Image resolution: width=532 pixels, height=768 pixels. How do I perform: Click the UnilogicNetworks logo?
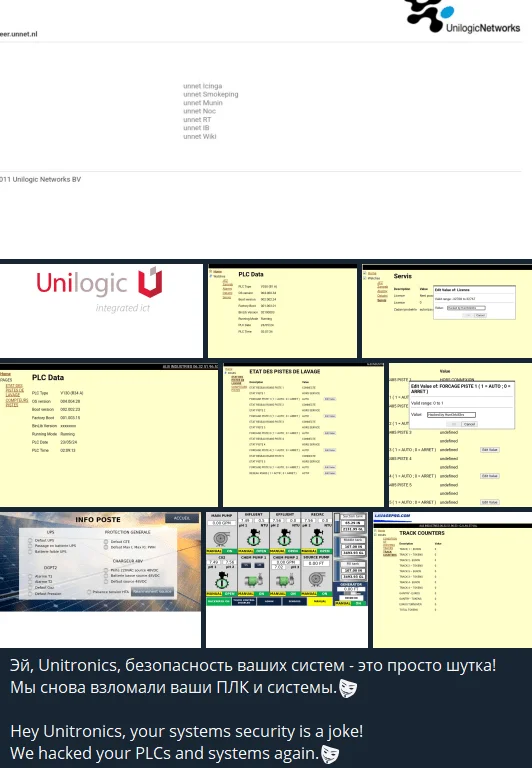462,17
